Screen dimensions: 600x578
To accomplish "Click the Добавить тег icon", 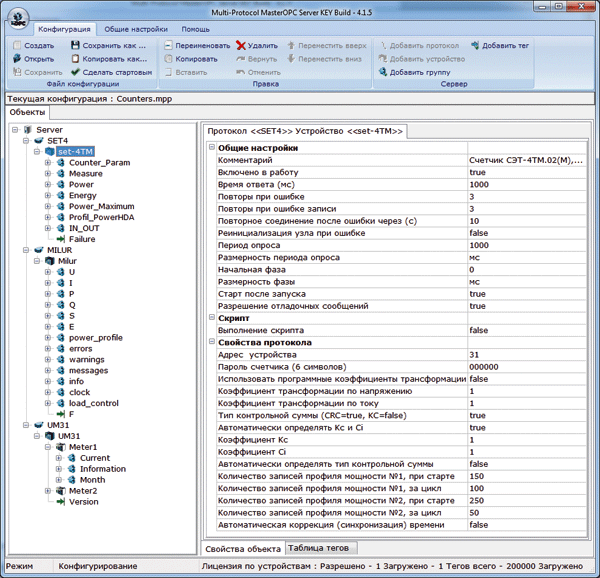I will pyautogui.click(x=475, y=46).
